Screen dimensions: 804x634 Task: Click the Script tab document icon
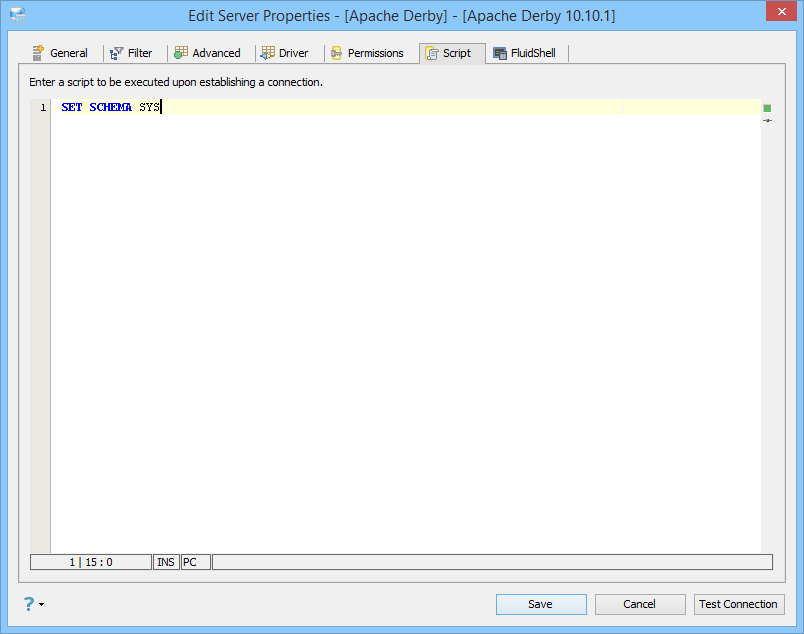coord(432,53)
